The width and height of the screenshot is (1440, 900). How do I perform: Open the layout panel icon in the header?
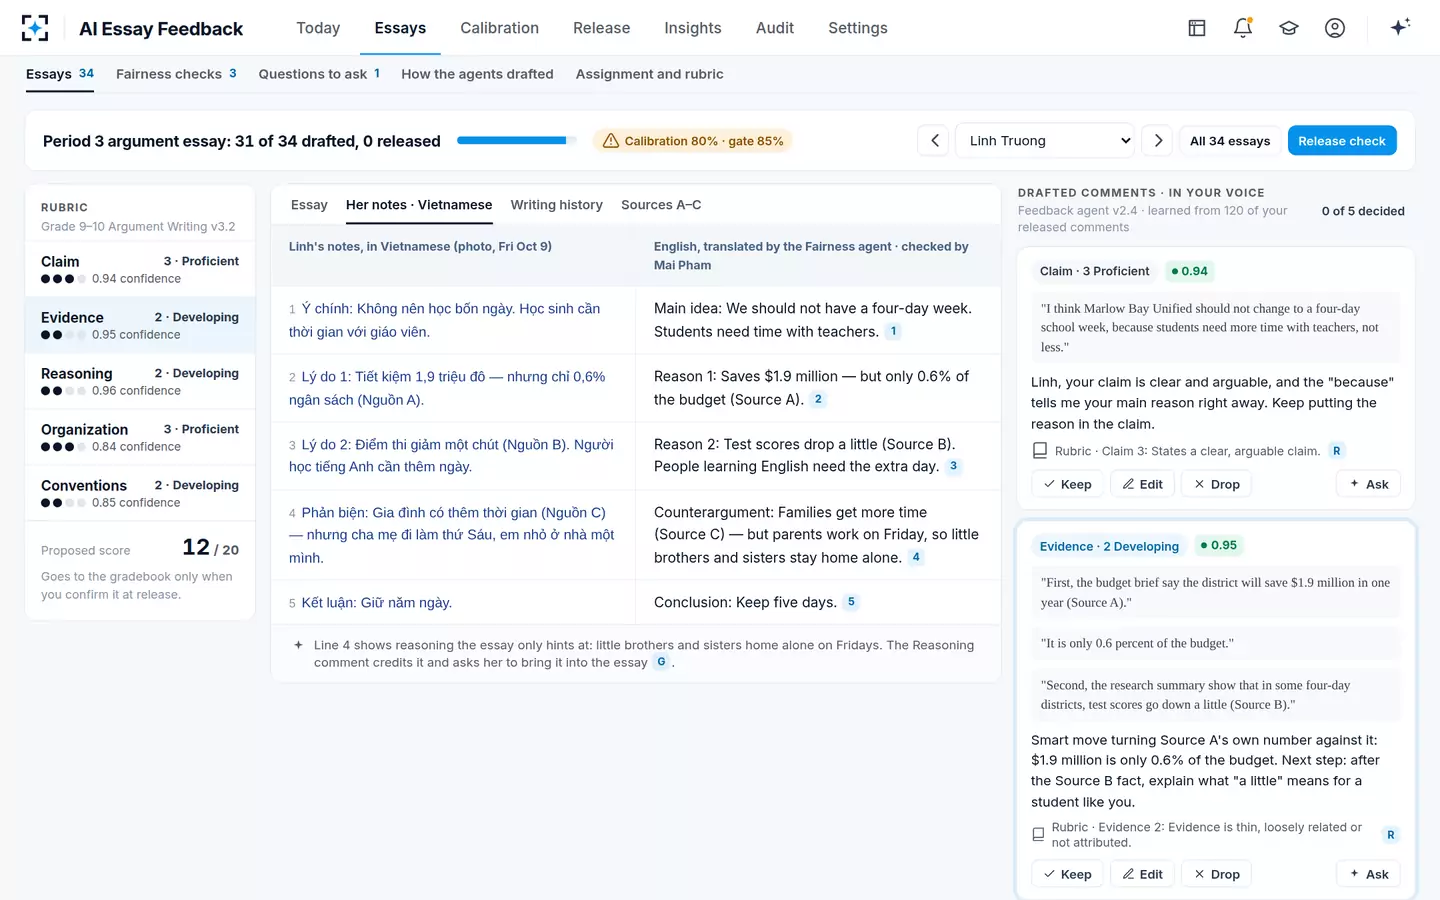coord(1197,28)
